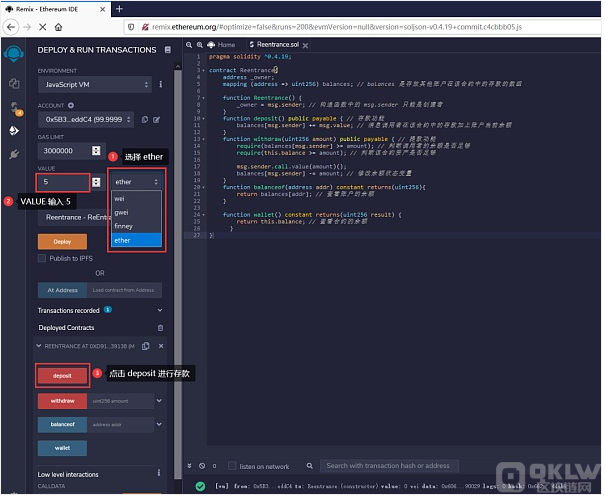605x498 pixels.
Task: Focus the gas limit 3000000 field
Action: 64,150
